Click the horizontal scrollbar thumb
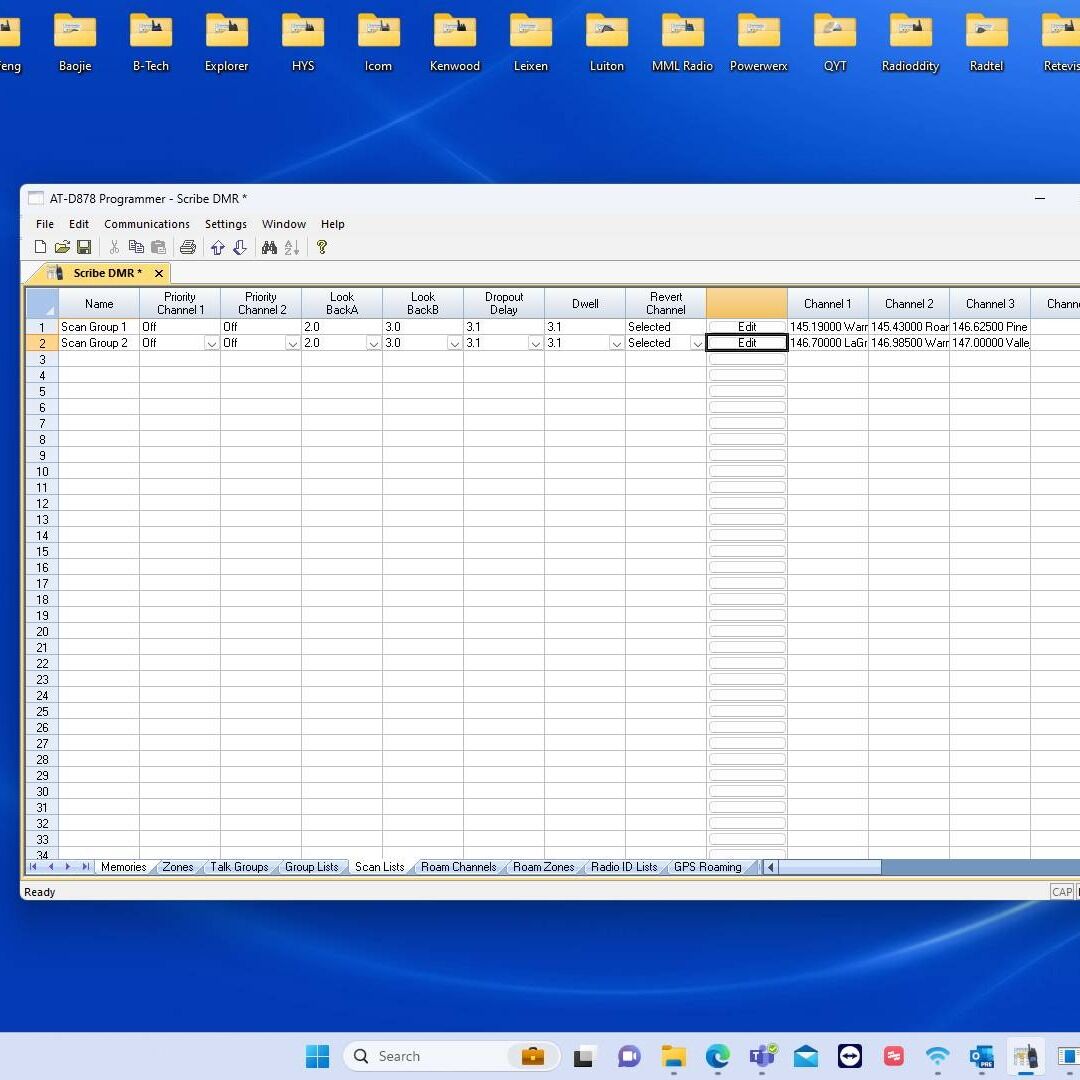Screen dimensions: 1080x1080 (830, 867)
